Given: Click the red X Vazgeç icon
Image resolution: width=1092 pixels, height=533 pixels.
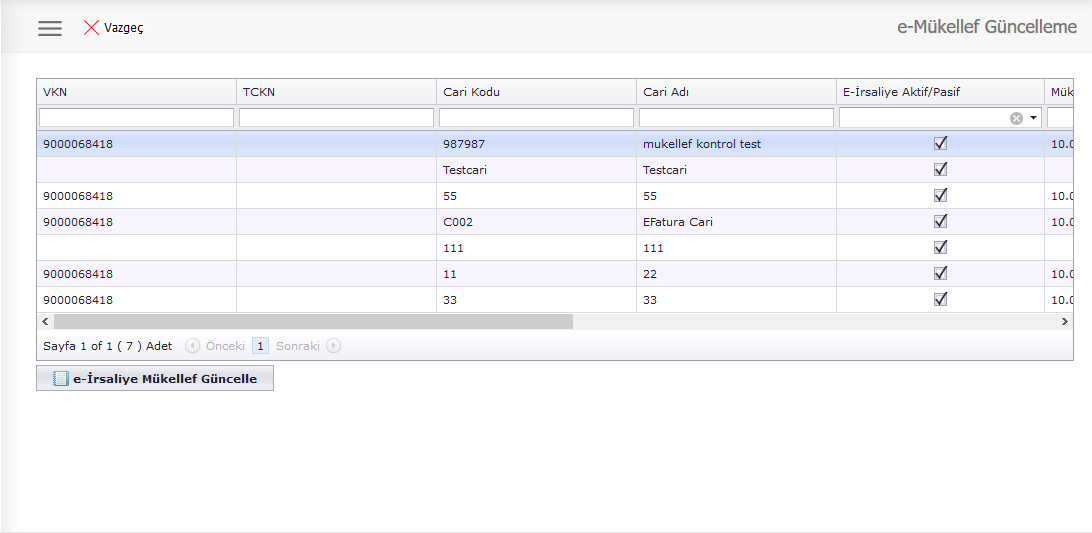Looking at the screenshot, I should 92,28.
